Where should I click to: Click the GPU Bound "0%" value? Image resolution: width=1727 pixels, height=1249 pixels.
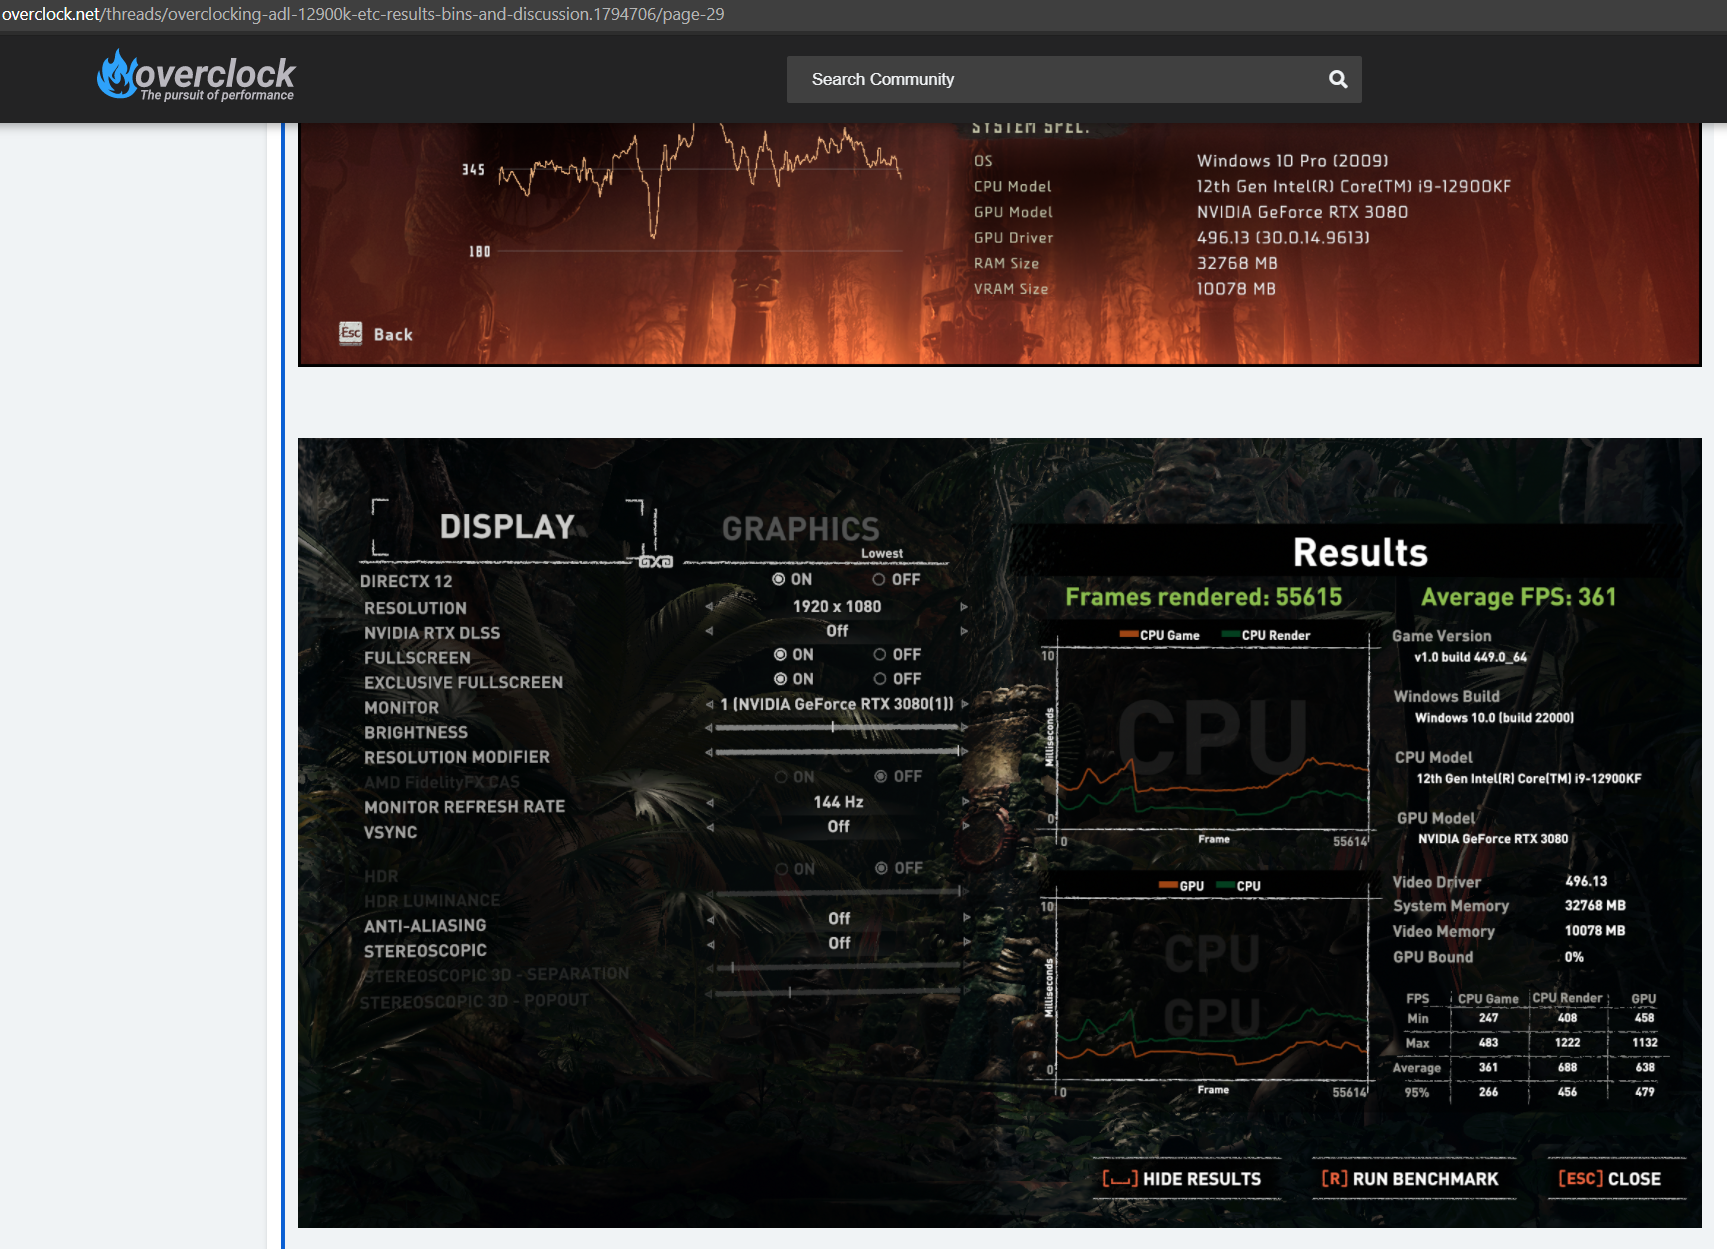(x=1574, y=957)
